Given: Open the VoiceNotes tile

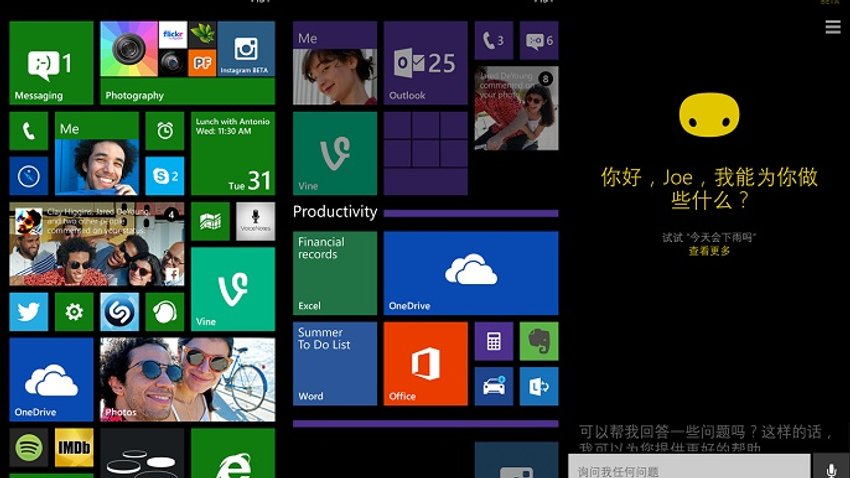Looking at the screenshot, I should [255, 222].
